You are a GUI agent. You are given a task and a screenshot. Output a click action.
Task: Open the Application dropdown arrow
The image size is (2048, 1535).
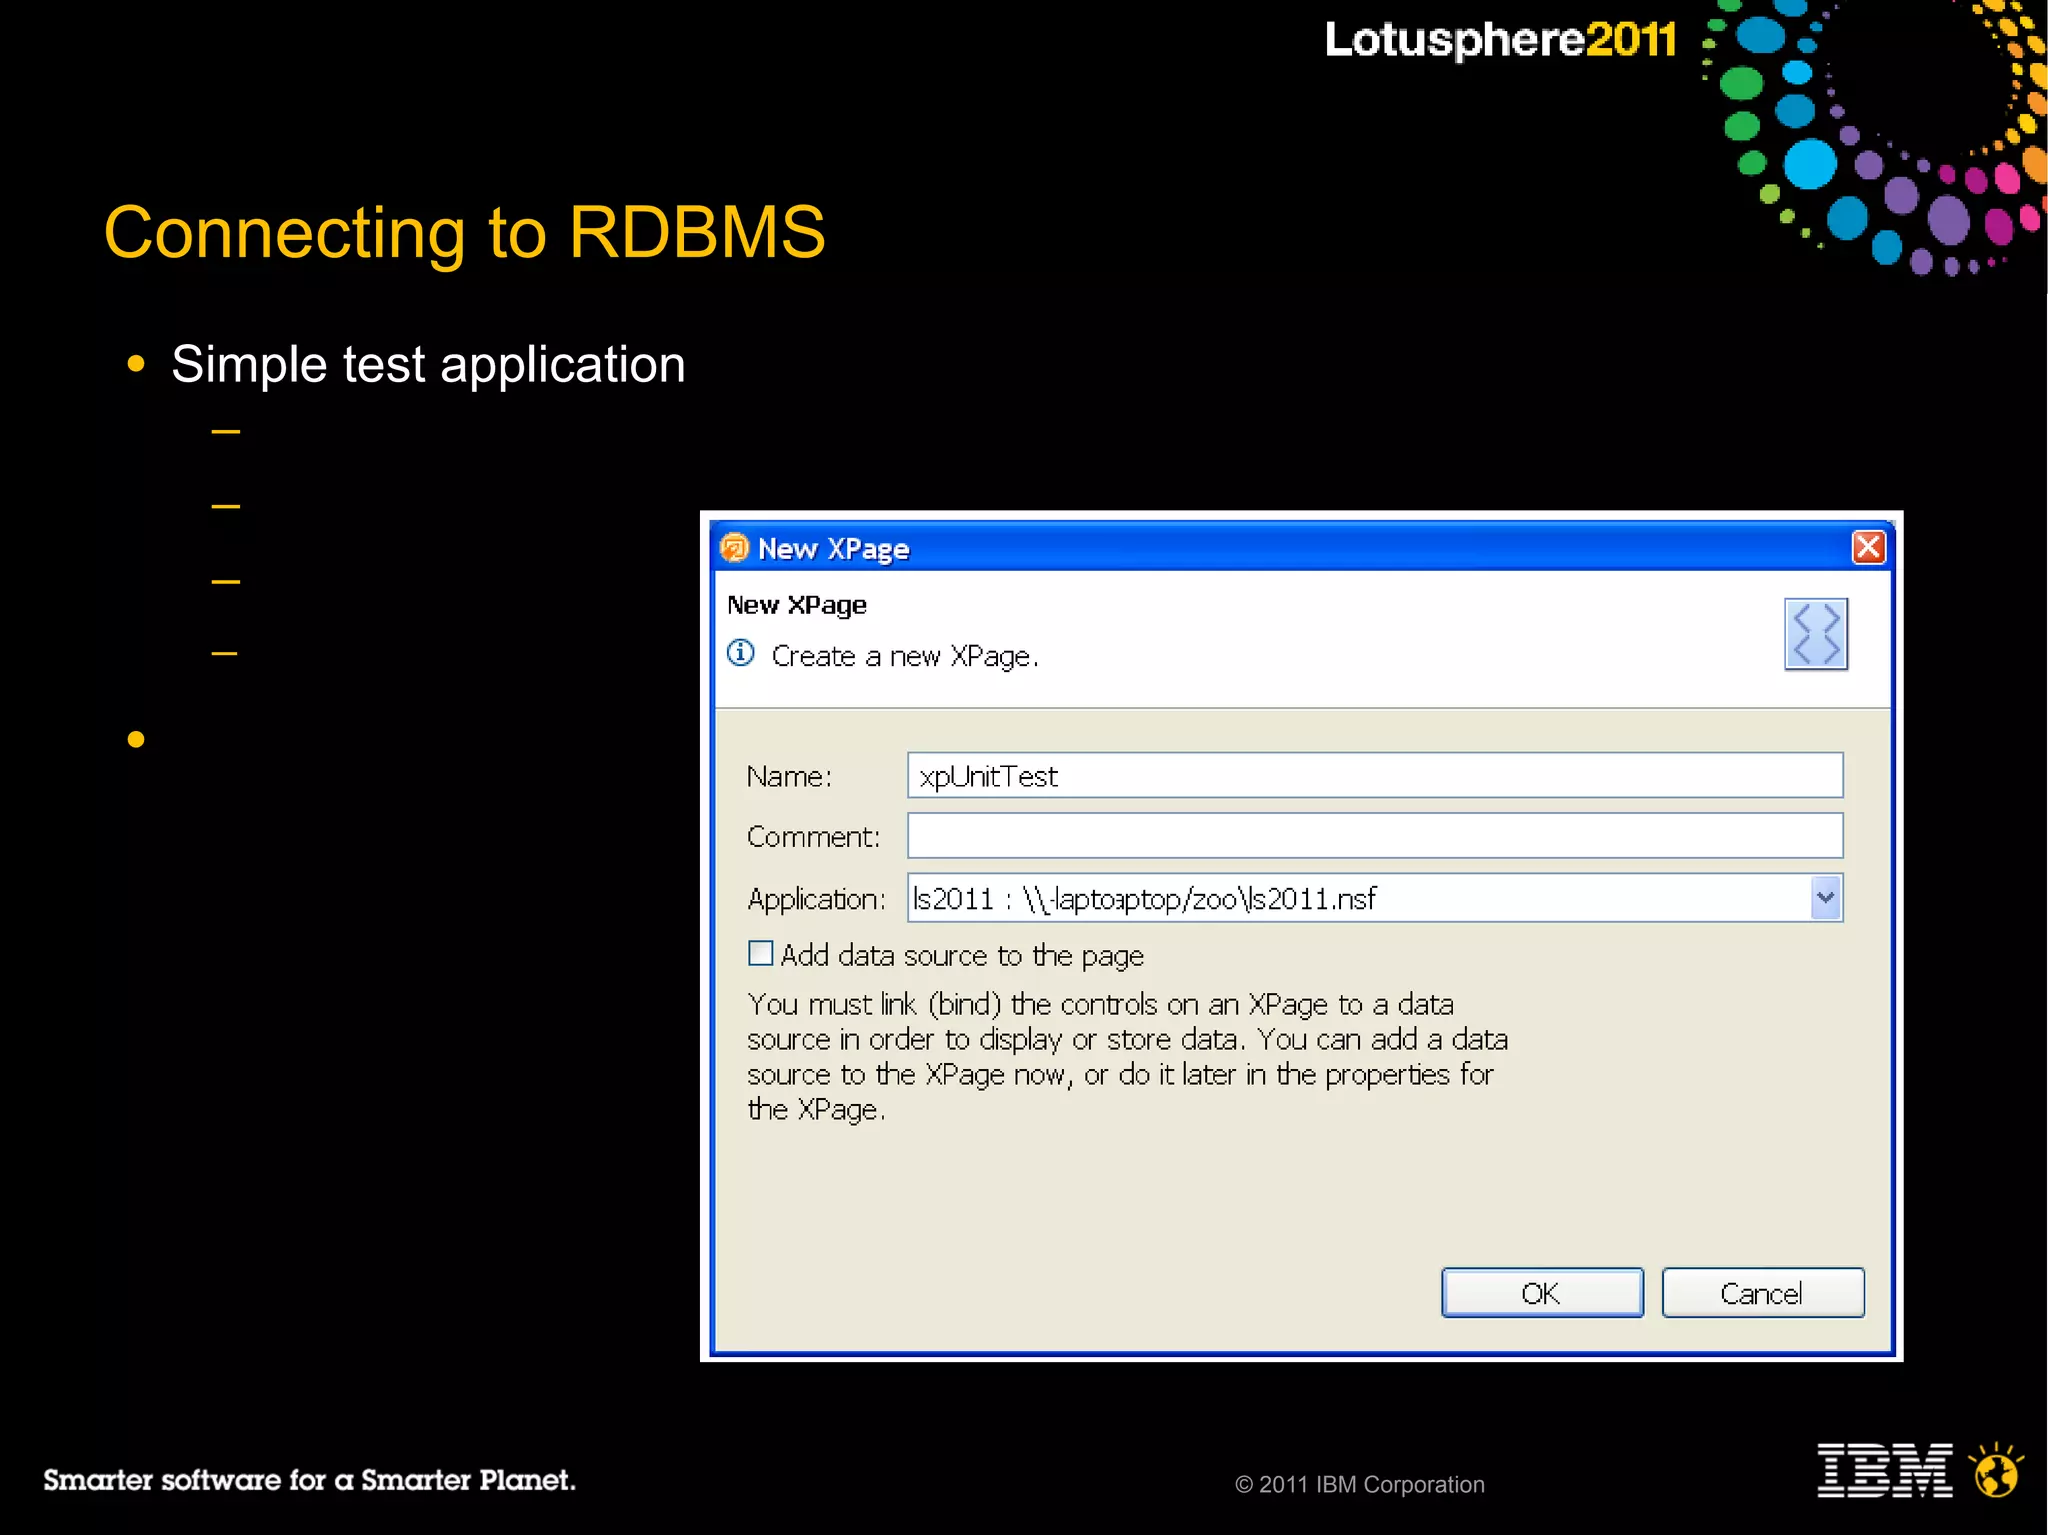coord(1825,897)
